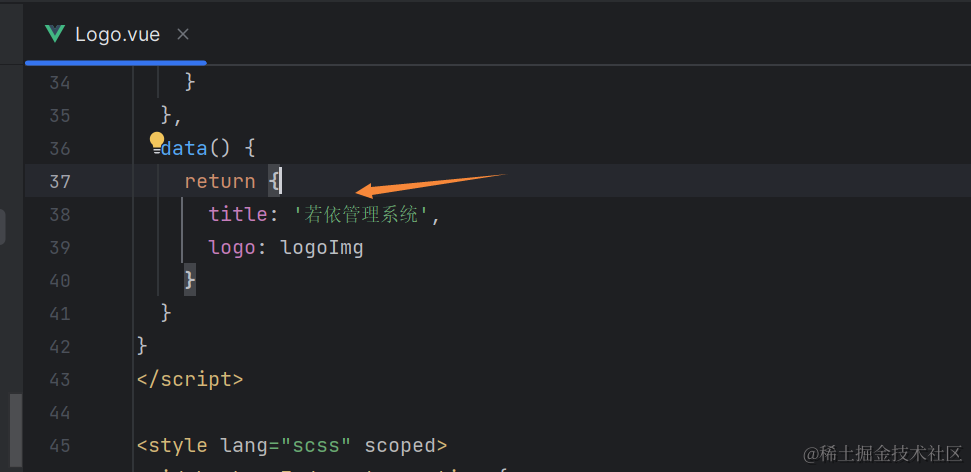Close the Logo.vue tab

click(183, 35)
